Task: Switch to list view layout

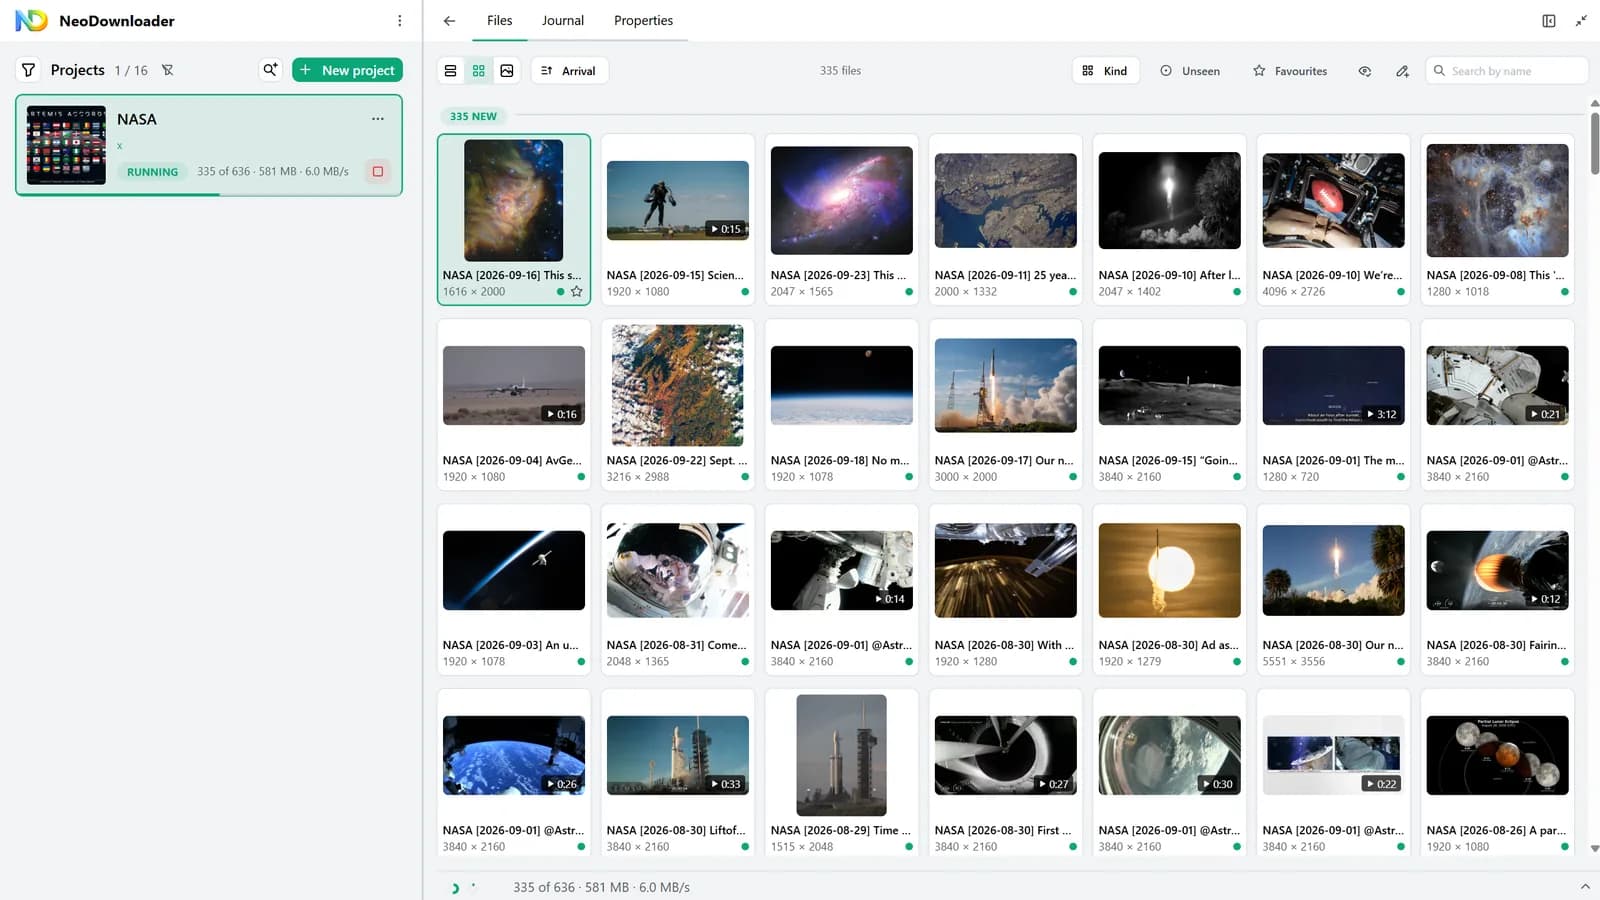Action: (451, 71)
